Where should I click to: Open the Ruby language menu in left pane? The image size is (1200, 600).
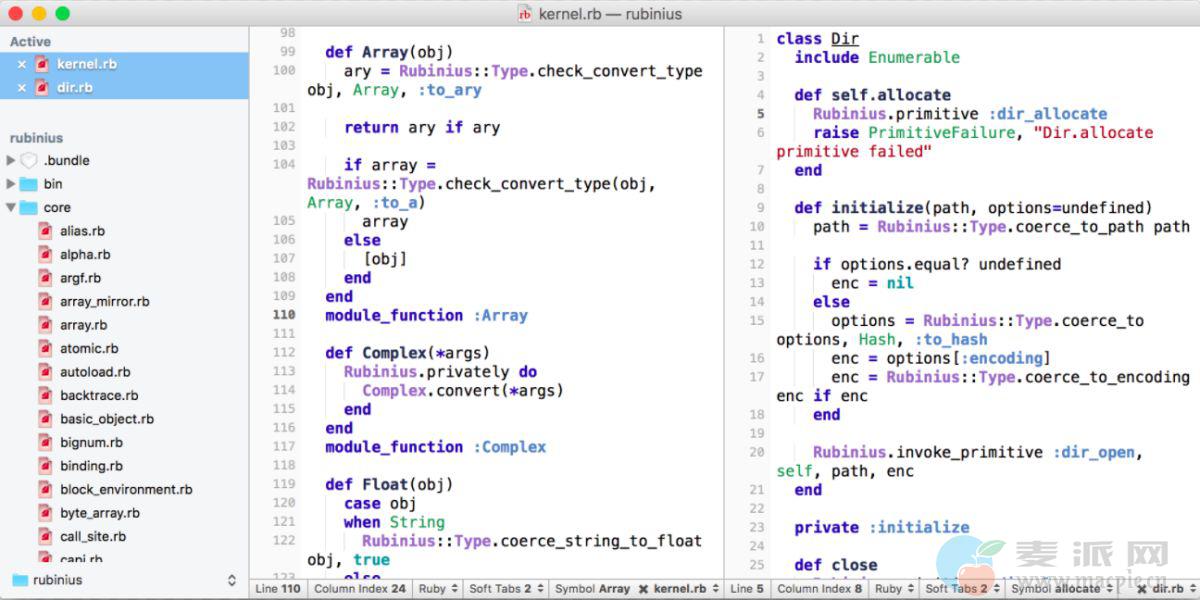(439, 589)
